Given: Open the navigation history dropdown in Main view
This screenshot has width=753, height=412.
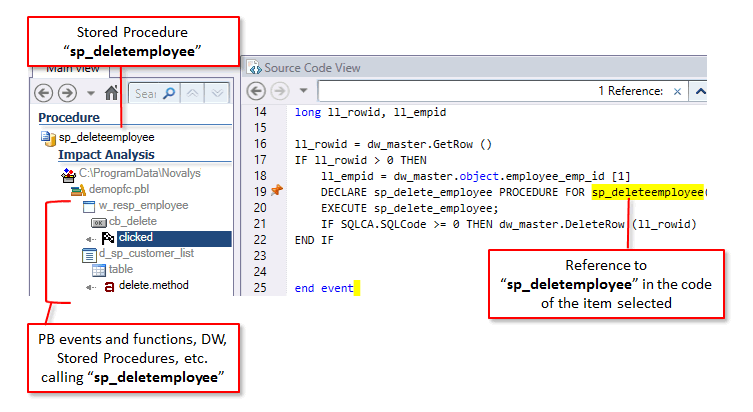Looking at the screenshot, I should [x=91, y=93].
